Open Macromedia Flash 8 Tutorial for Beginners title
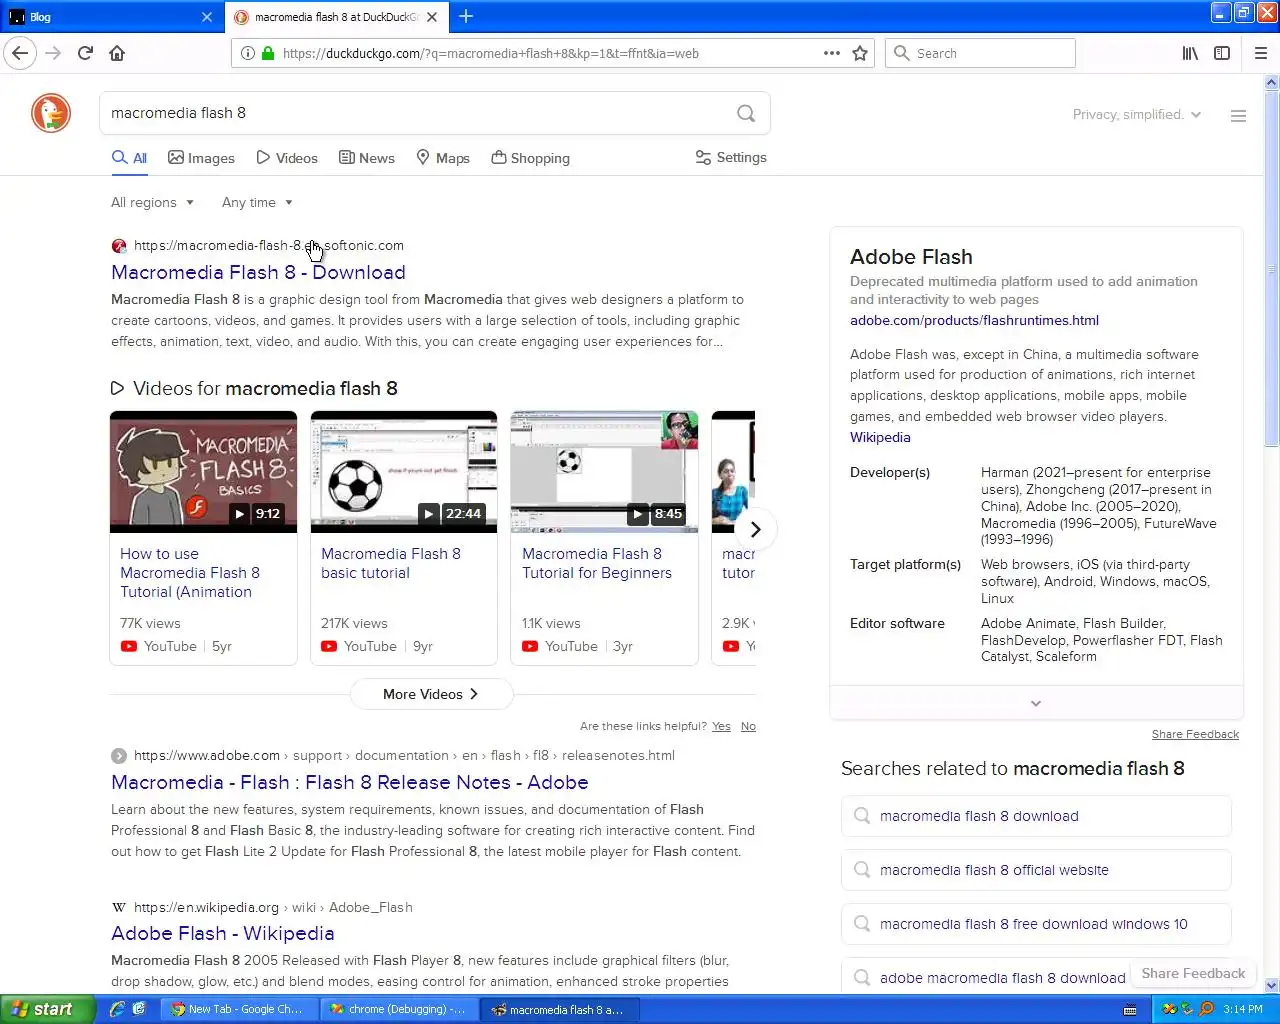Image resolution: width=1280 pixels, height=1024 pixels. point(597,563)
